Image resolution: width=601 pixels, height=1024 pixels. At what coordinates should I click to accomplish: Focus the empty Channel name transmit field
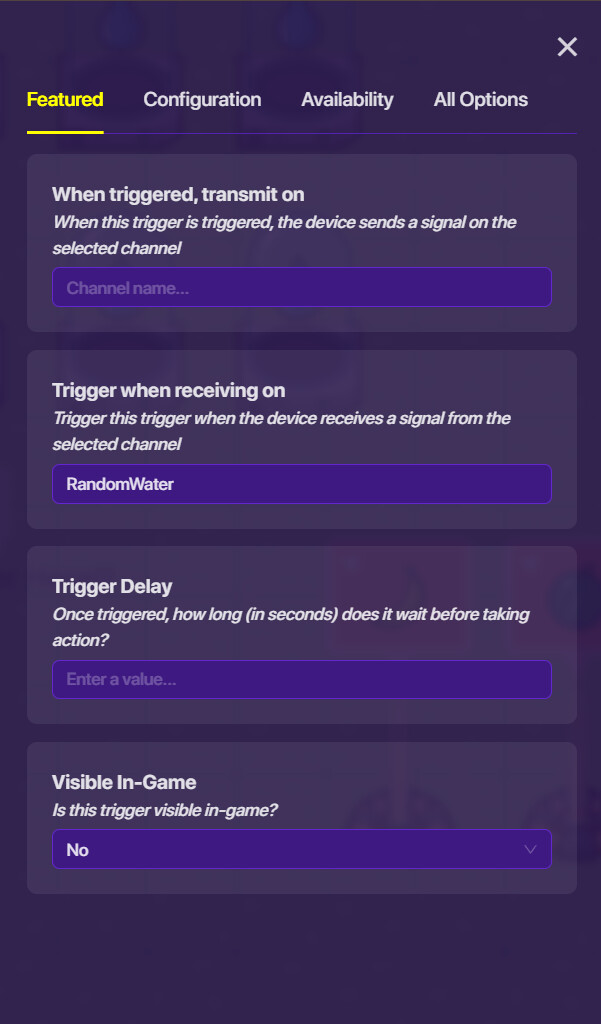point(301,288)
